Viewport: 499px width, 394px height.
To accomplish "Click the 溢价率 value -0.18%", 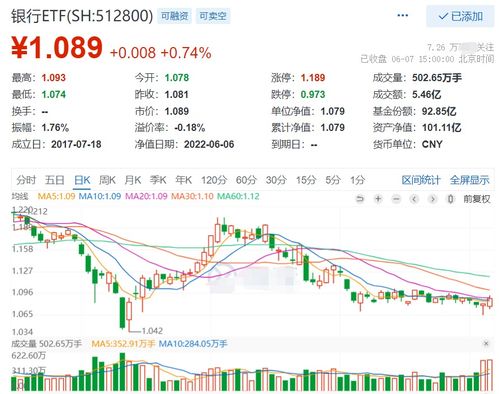I will (190, 127).
